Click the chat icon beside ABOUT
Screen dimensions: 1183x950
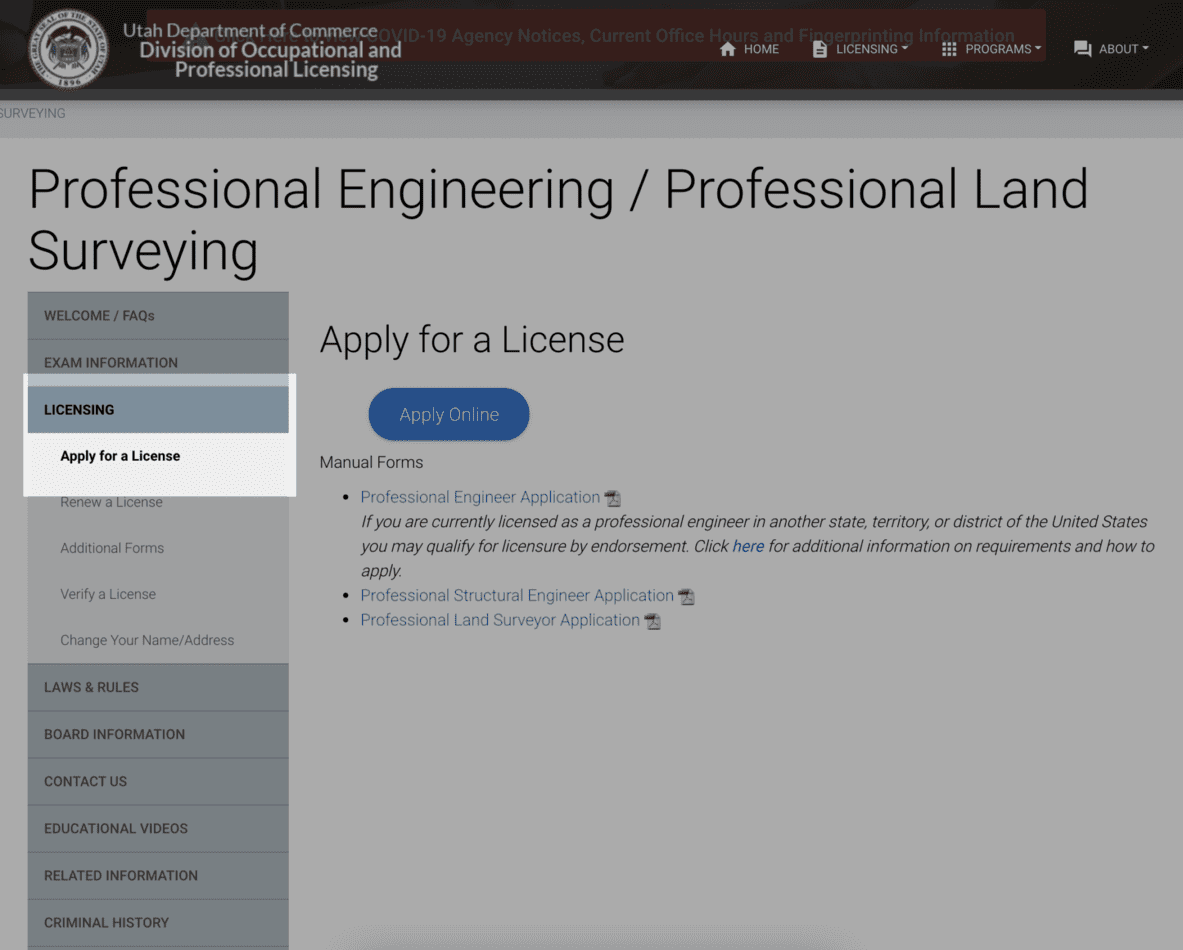click(1081, 48)
